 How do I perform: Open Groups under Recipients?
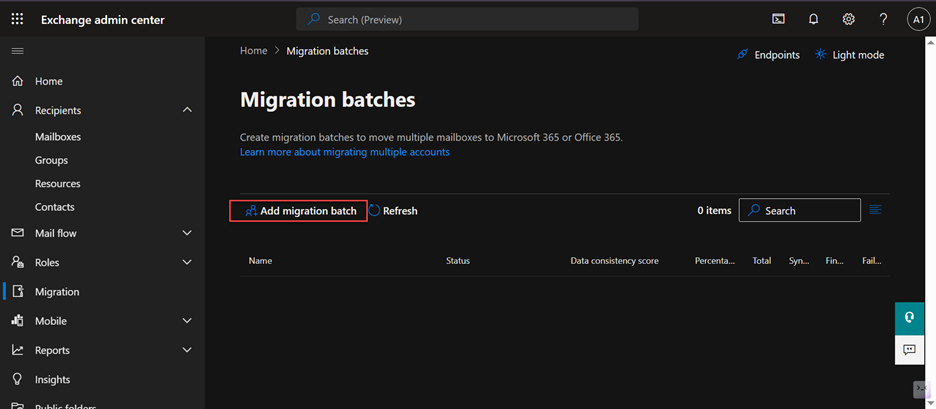click(x=51, y=160)
